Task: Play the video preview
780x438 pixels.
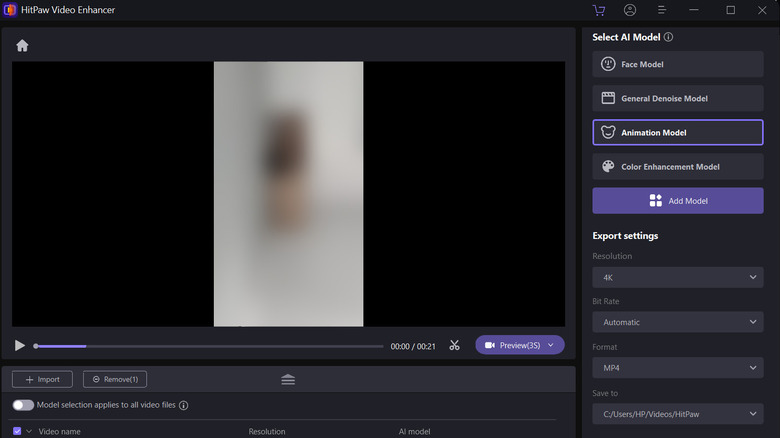Action: pyautogui.click(x=20, y=345)
